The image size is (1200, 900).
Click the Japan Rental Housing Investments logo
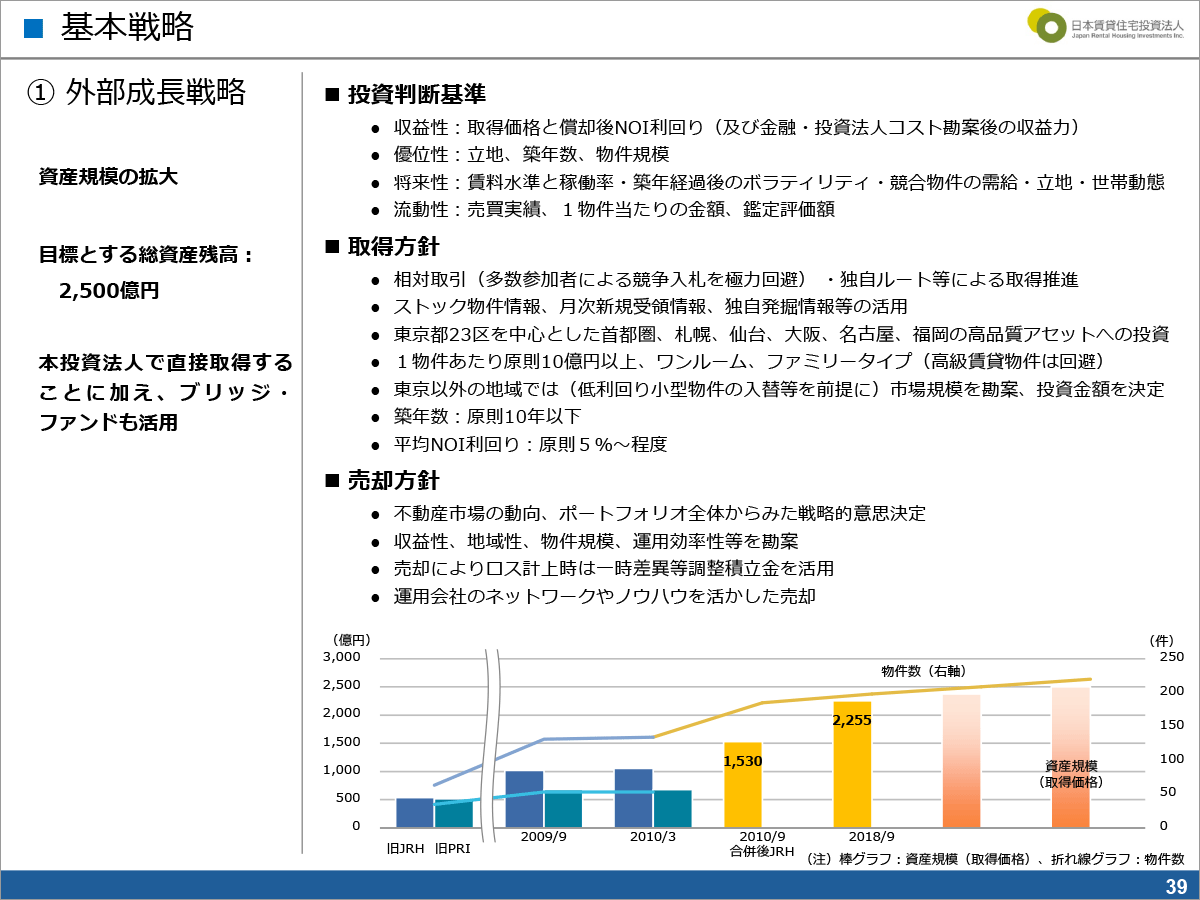[x=1105, y=26]
